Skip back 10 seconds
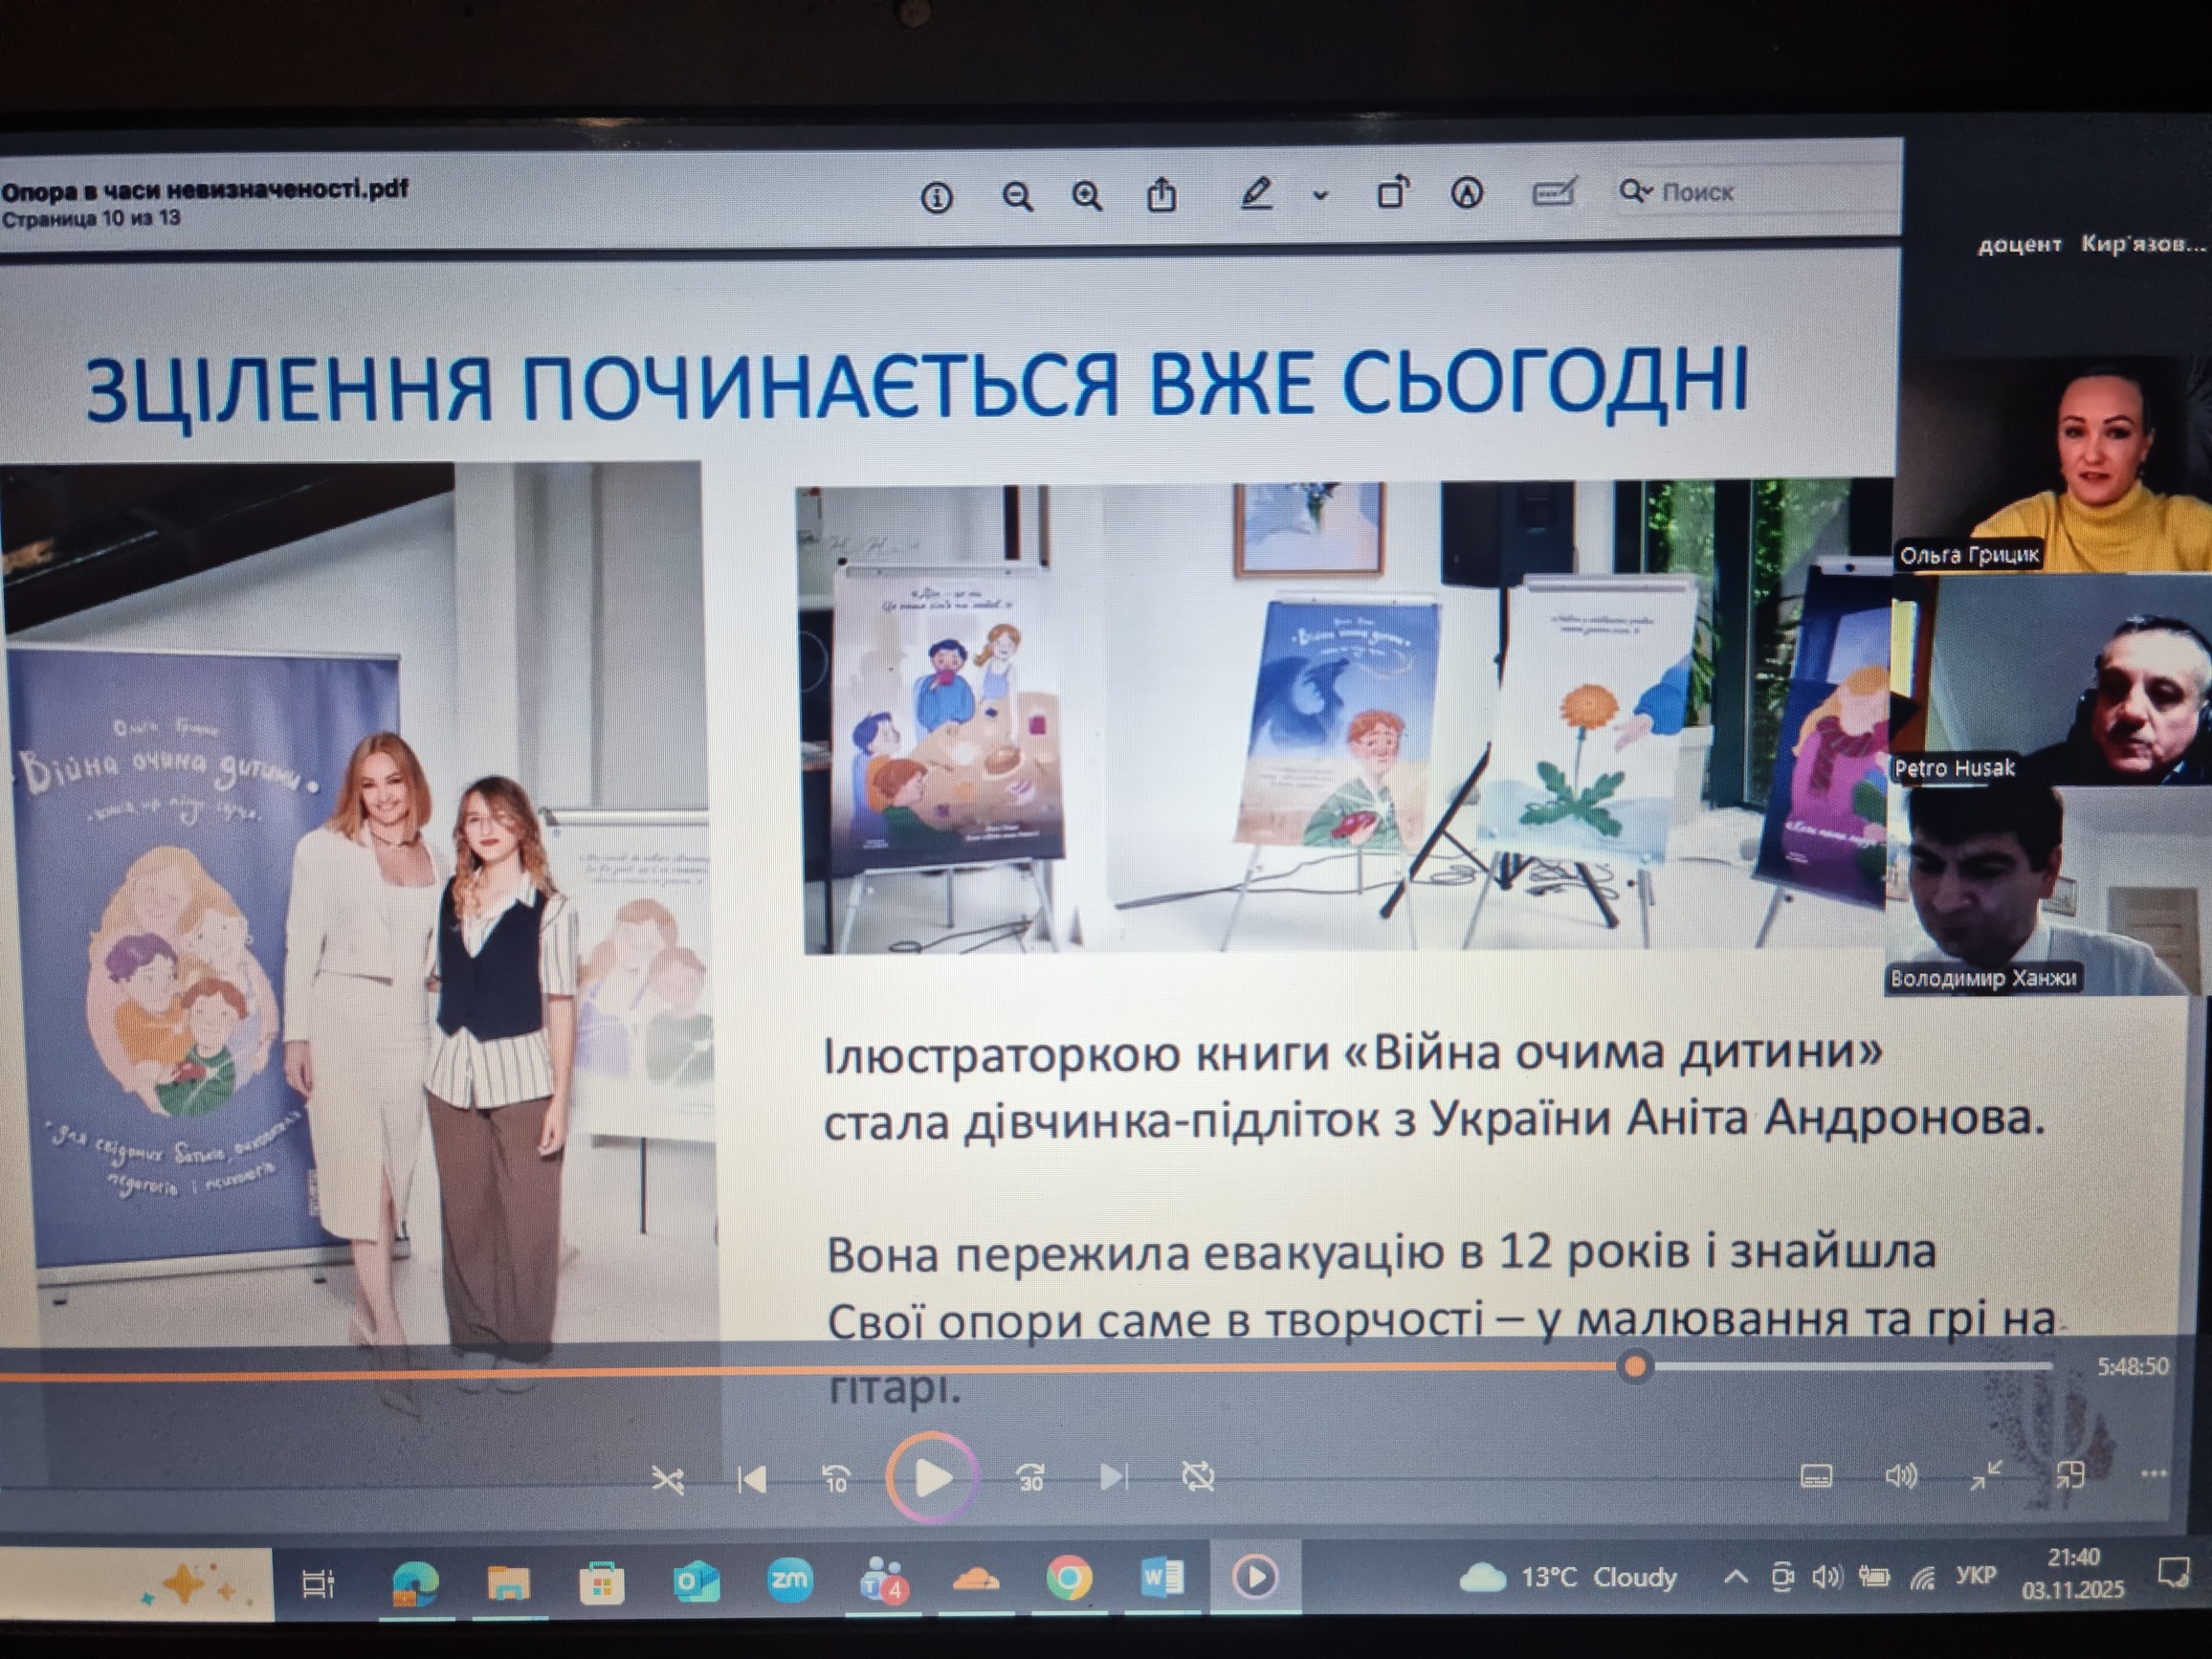 [x=835, y=1478]
